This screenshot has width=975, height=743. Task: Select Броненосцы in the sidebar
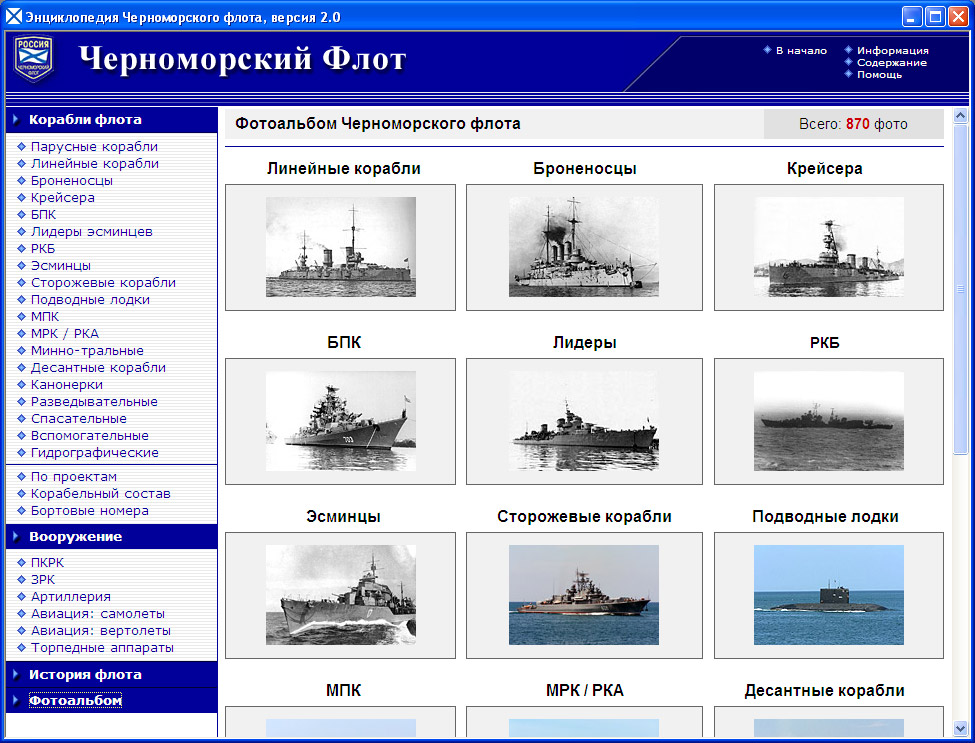coord(72,180)
